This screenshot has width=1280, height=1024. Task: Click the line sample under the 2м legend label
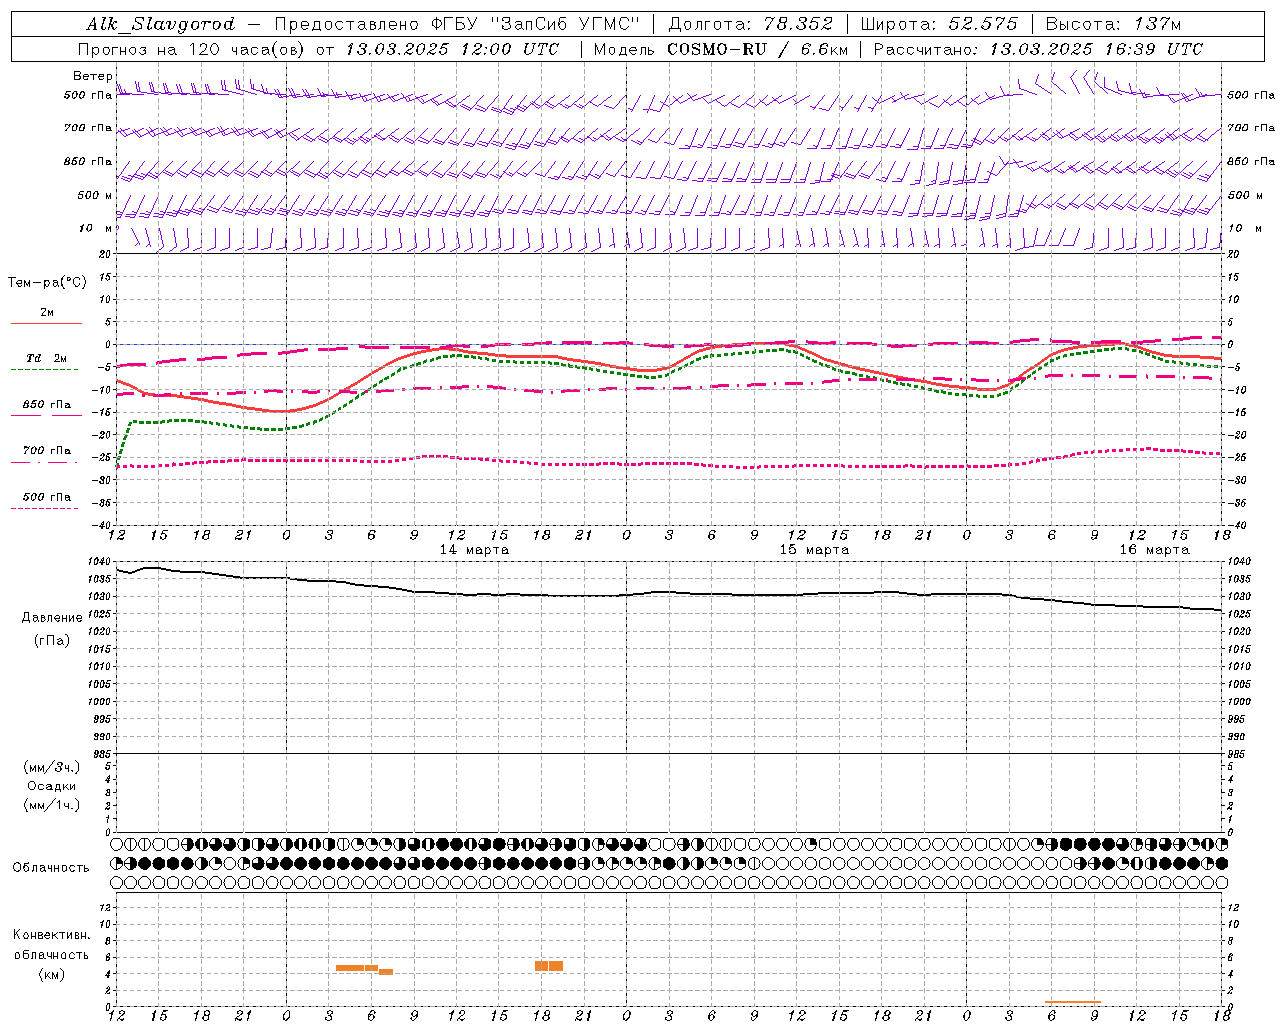46,323
